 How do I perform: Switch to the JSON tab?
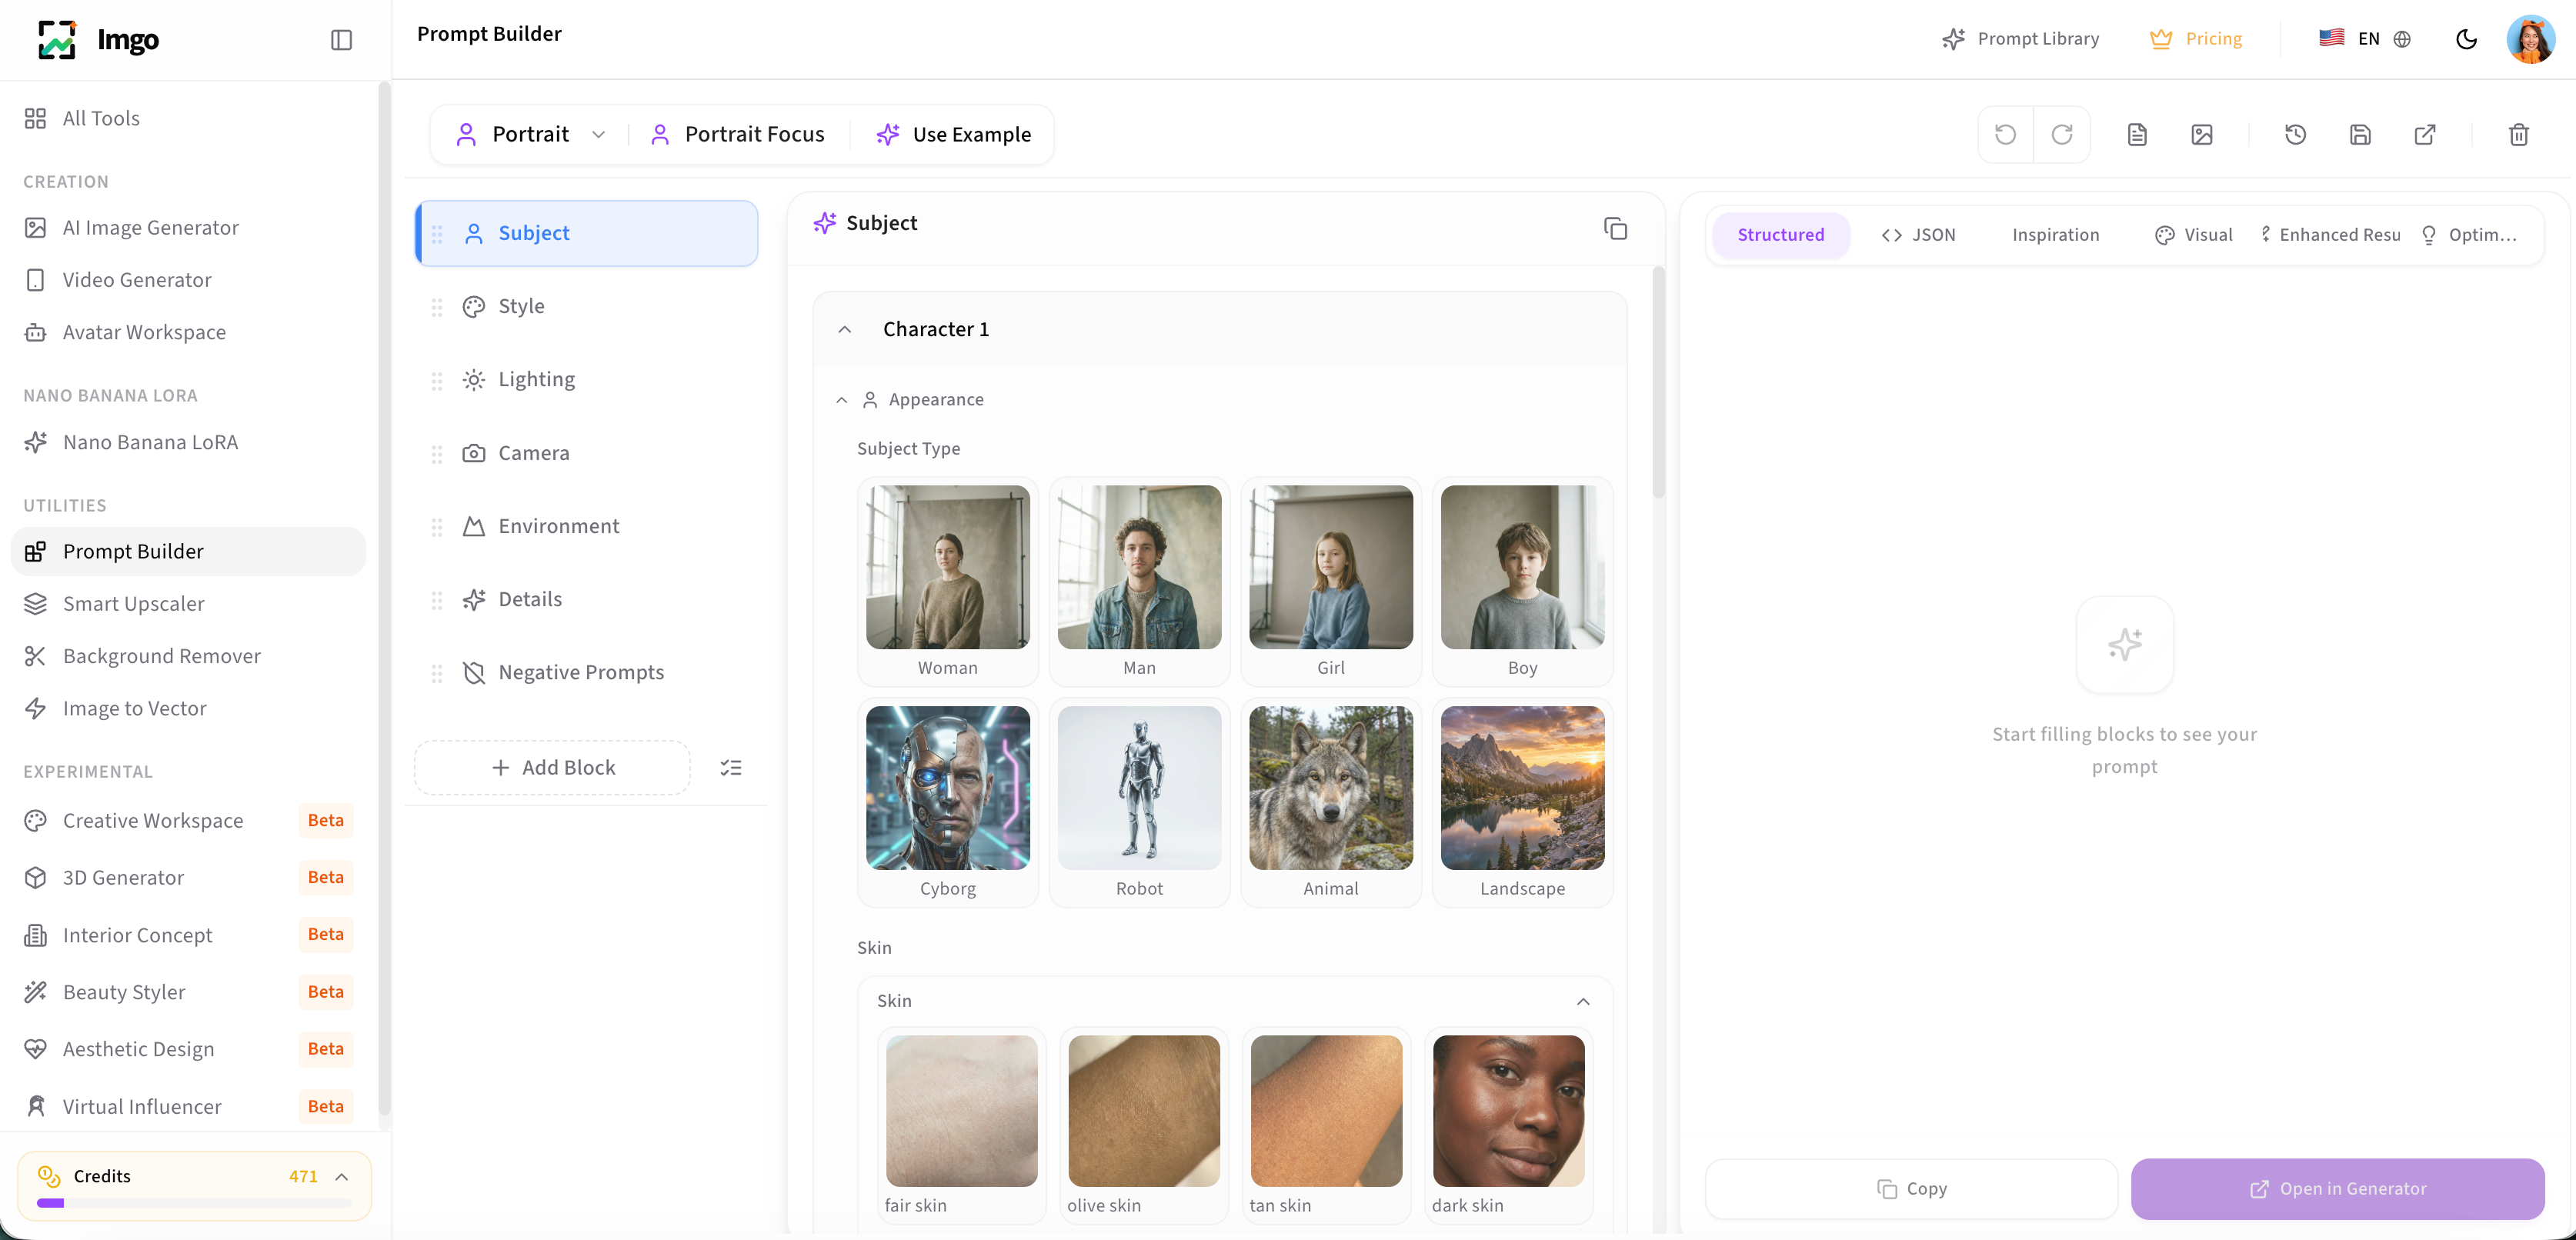(1918, 235)
